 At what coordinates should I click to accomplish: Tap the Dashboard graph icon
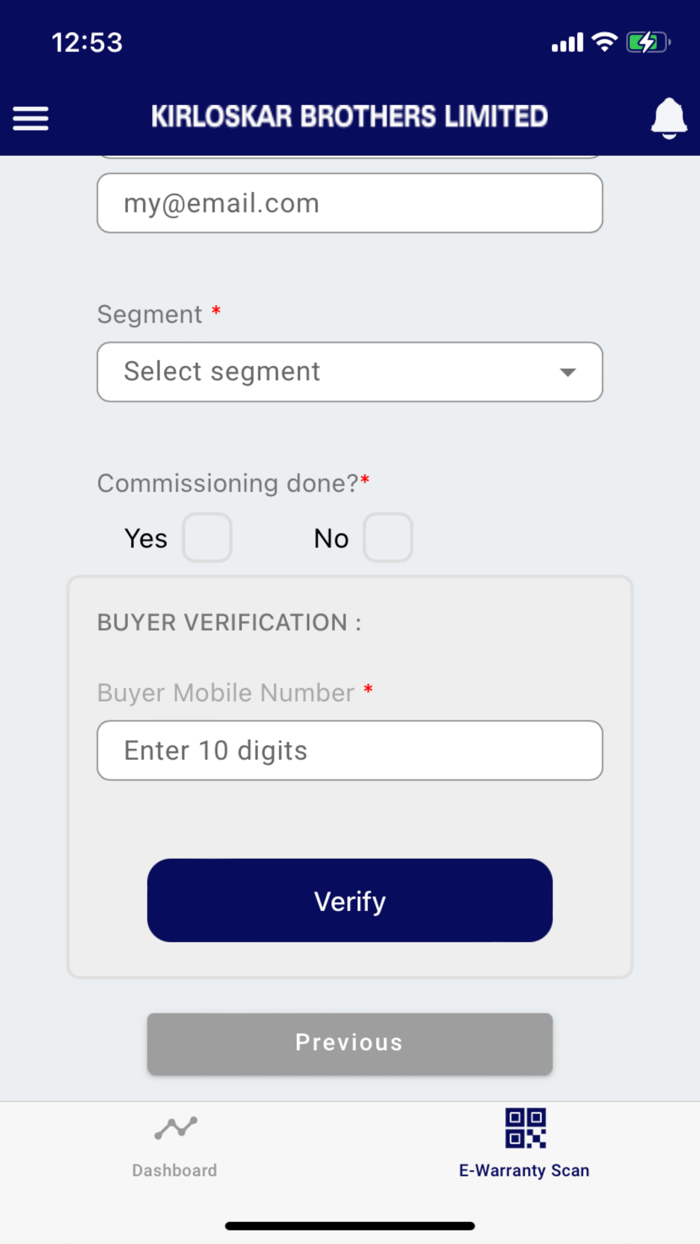click(x=175, y=1128)
